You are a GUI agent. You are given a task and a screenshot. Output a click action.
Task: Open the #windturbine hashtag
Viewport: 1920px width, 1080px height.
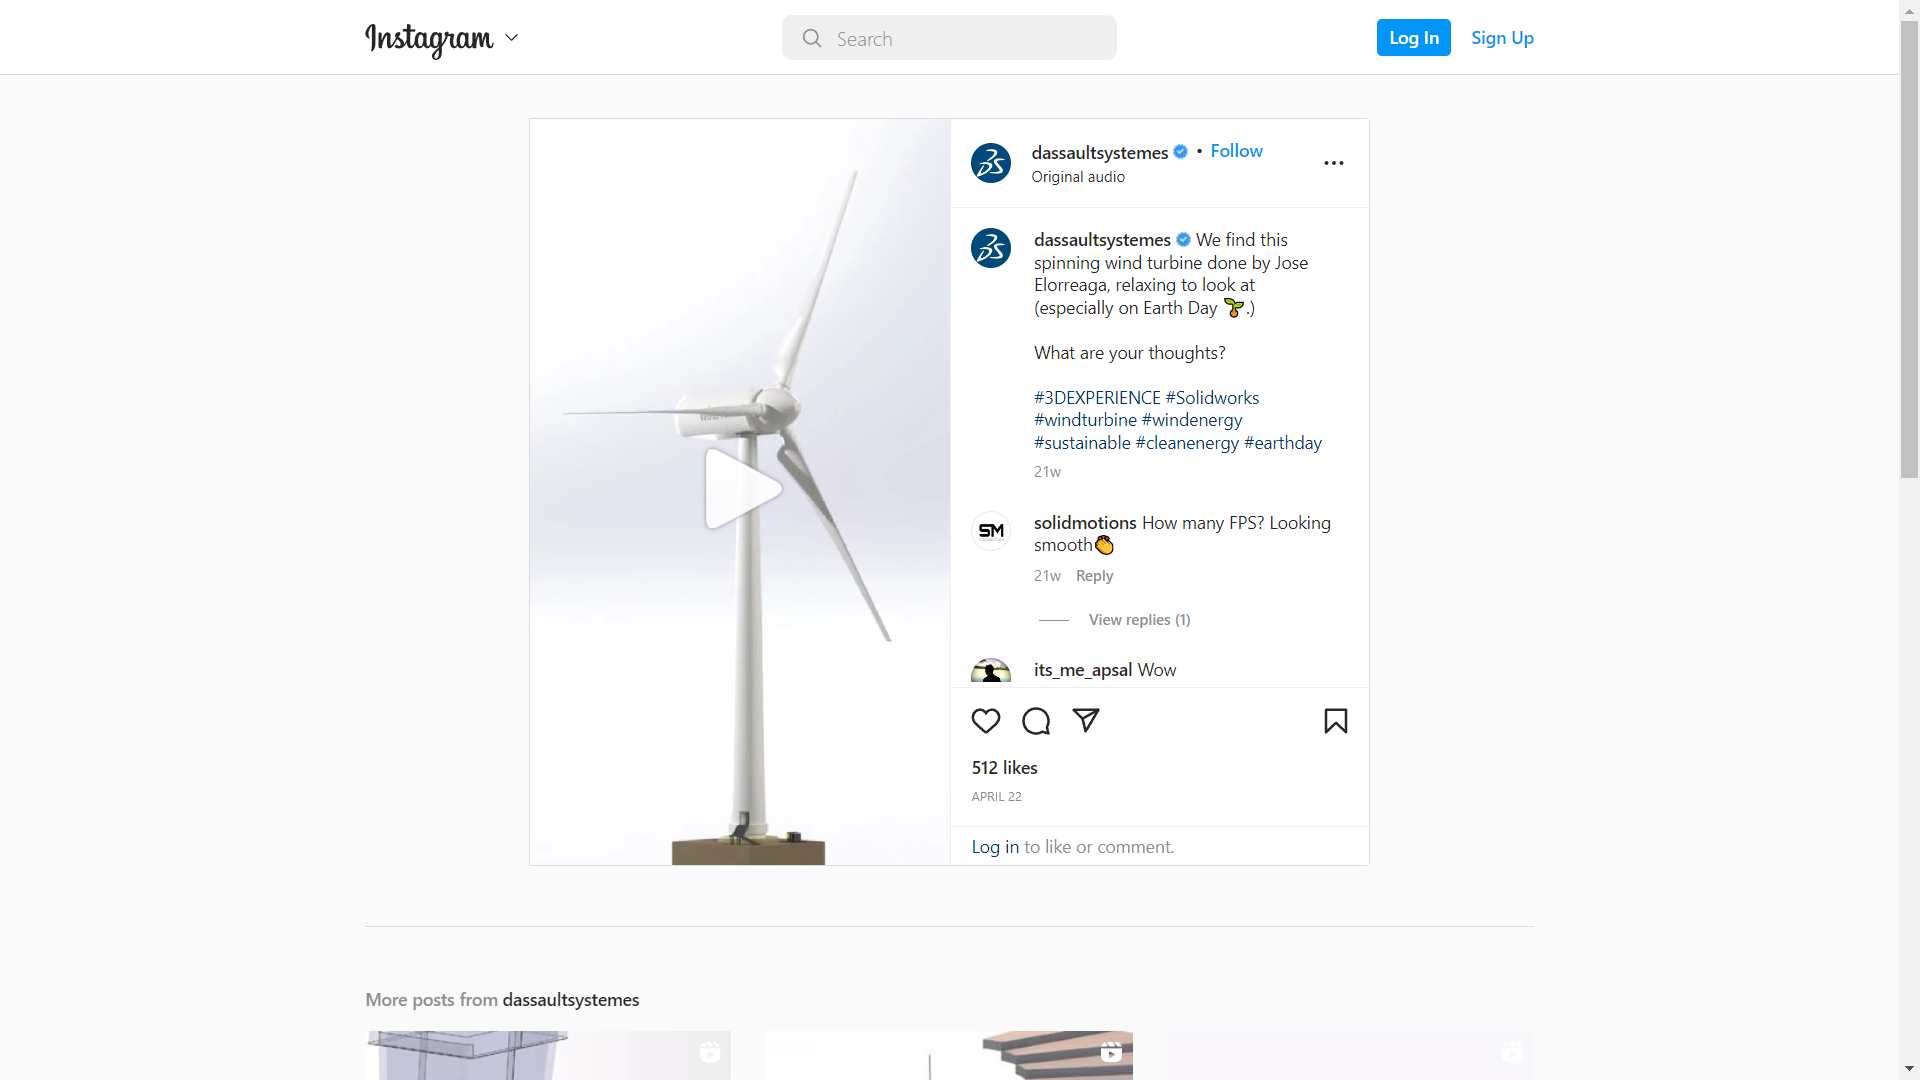[1085, 420]
